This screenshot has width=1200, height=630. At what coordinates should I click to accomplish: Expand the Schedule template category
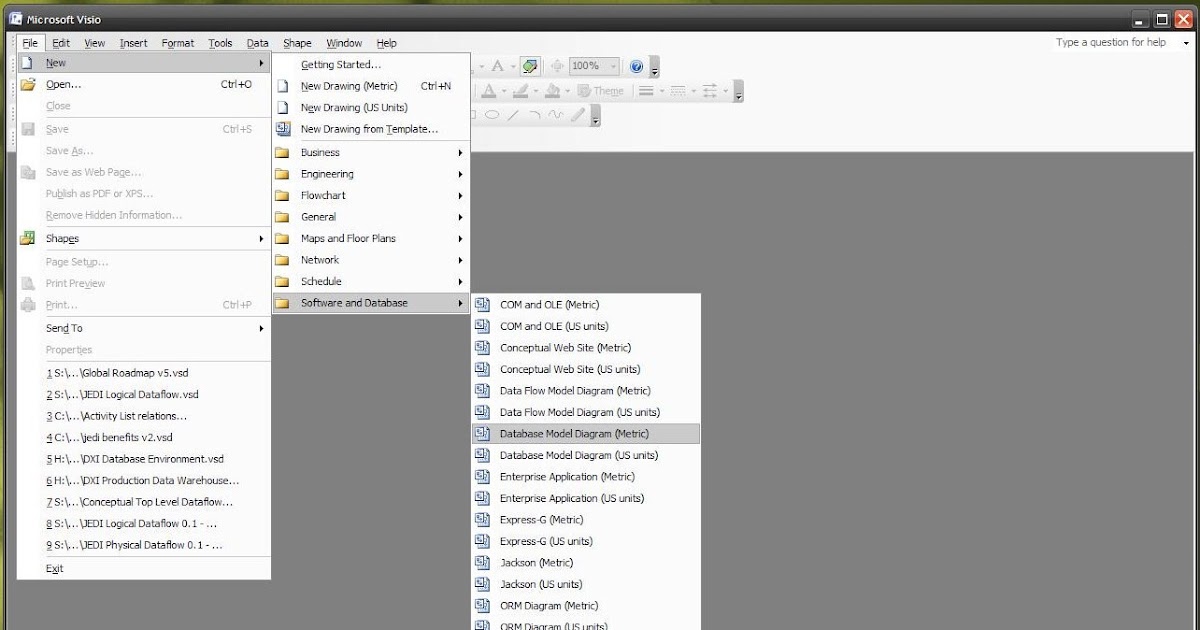pyautogui.click(x=370, y=282)
